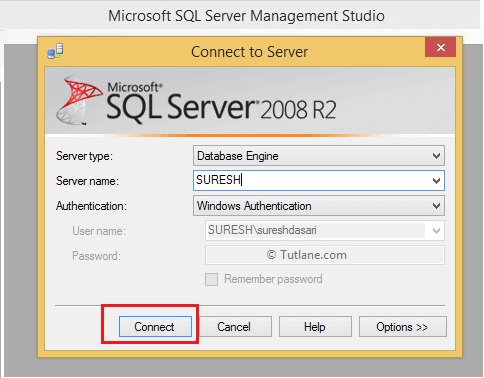Expand the Server name dropdown arrow
The height and width of the screenshot is (378, 484).
(x=436, y=181)
